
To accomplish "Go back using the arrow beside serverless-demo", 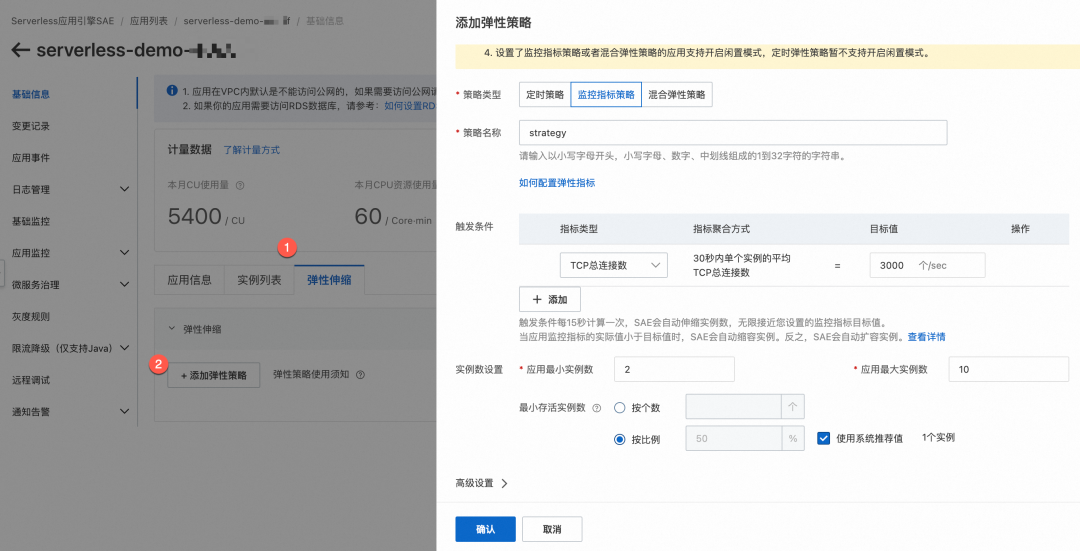I will pos(21,50).
